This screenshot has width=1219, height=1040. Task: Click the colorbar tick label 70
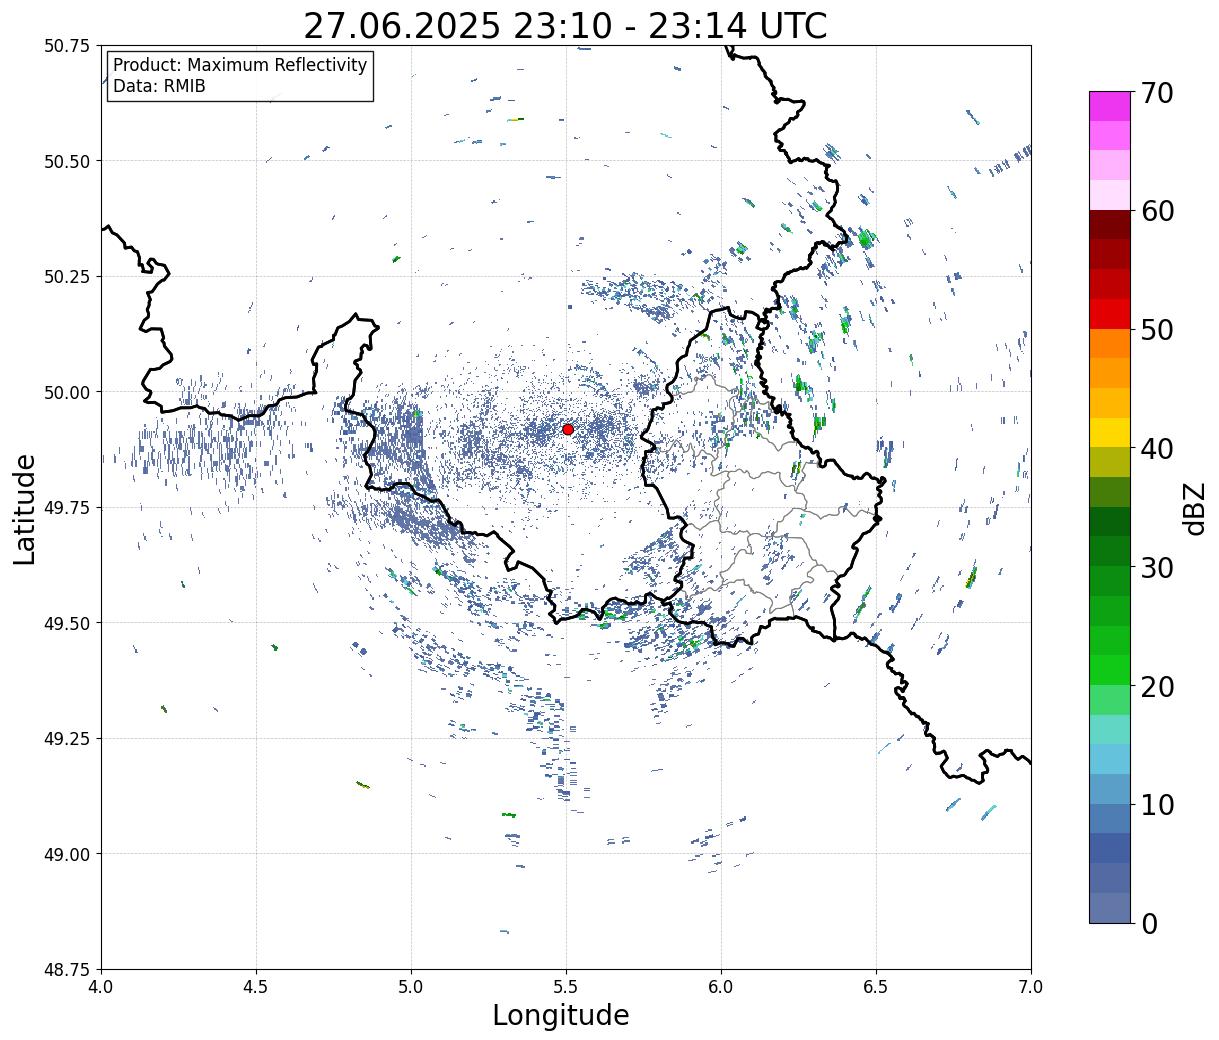click(1156, 93)
